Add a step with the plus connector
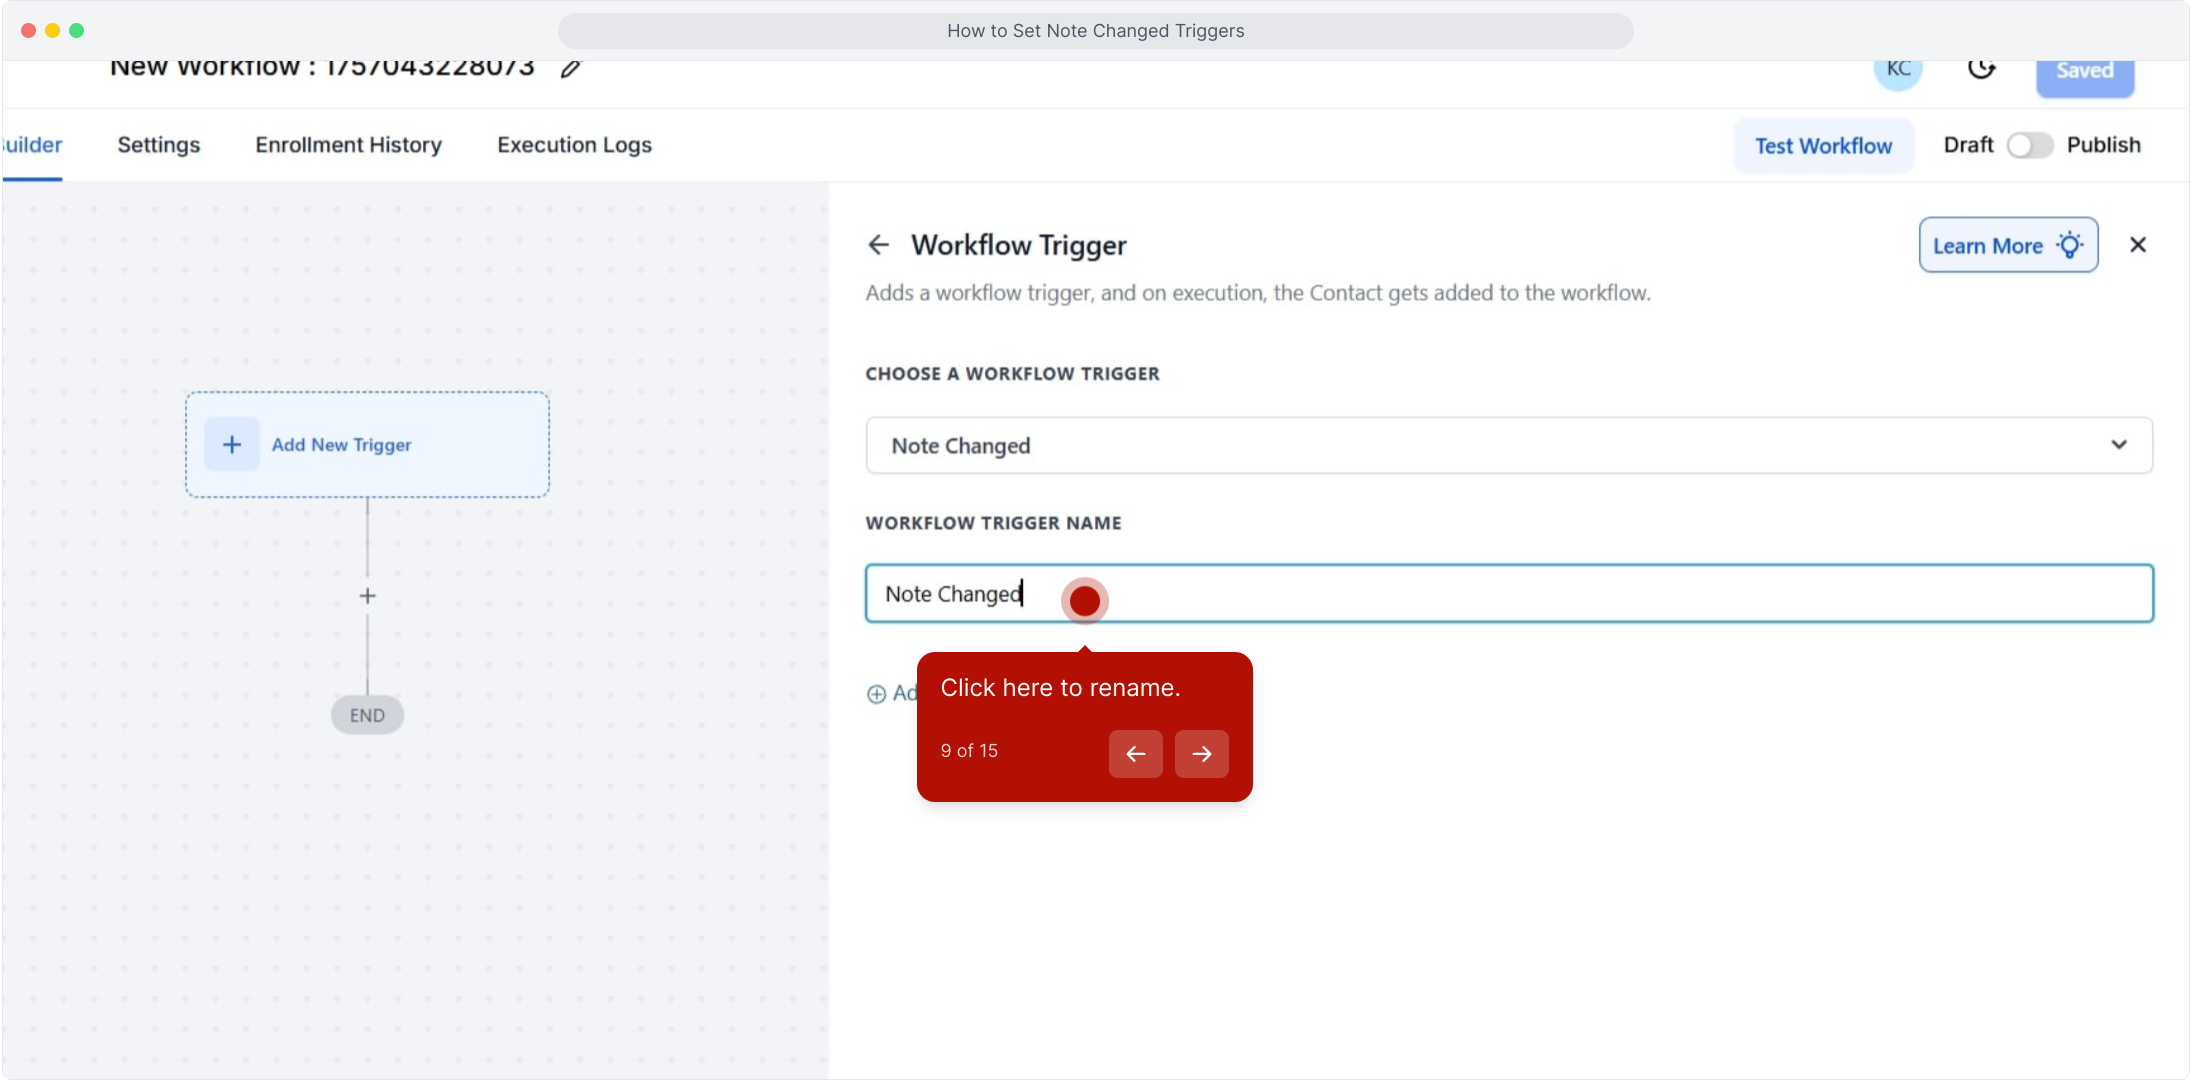 [367, 596]
